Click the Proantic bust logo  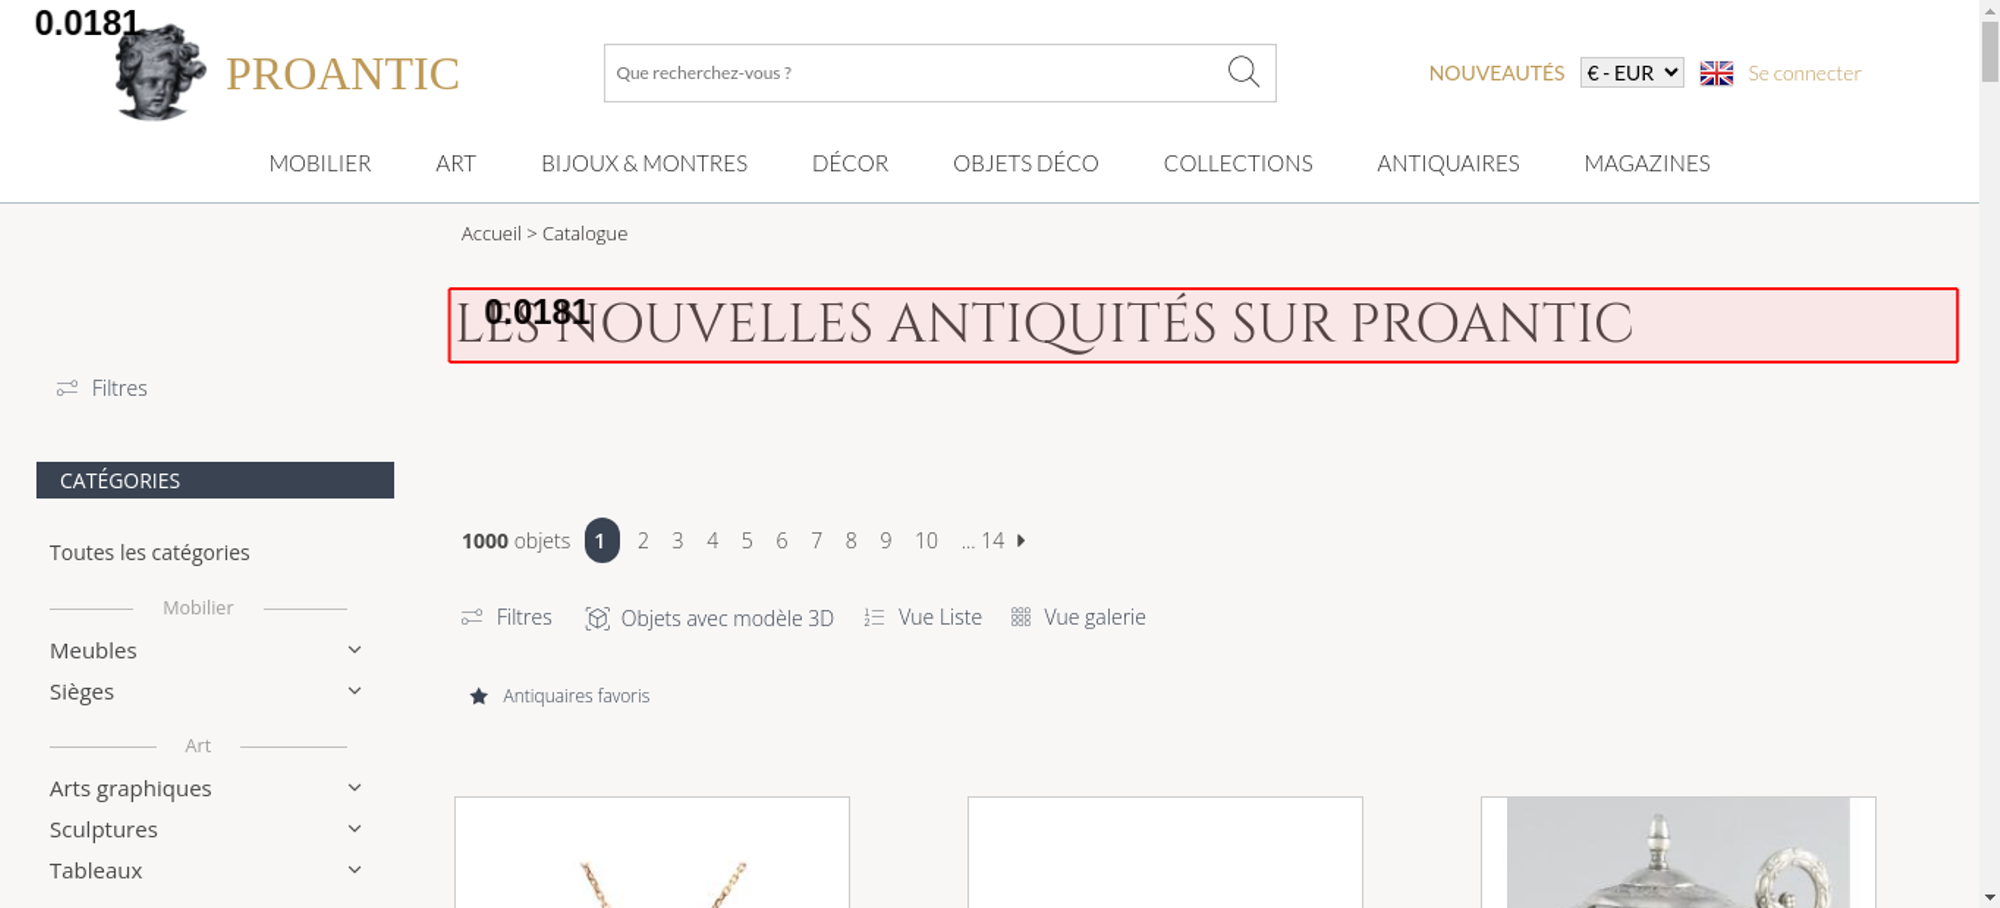[x=160, y=72]
